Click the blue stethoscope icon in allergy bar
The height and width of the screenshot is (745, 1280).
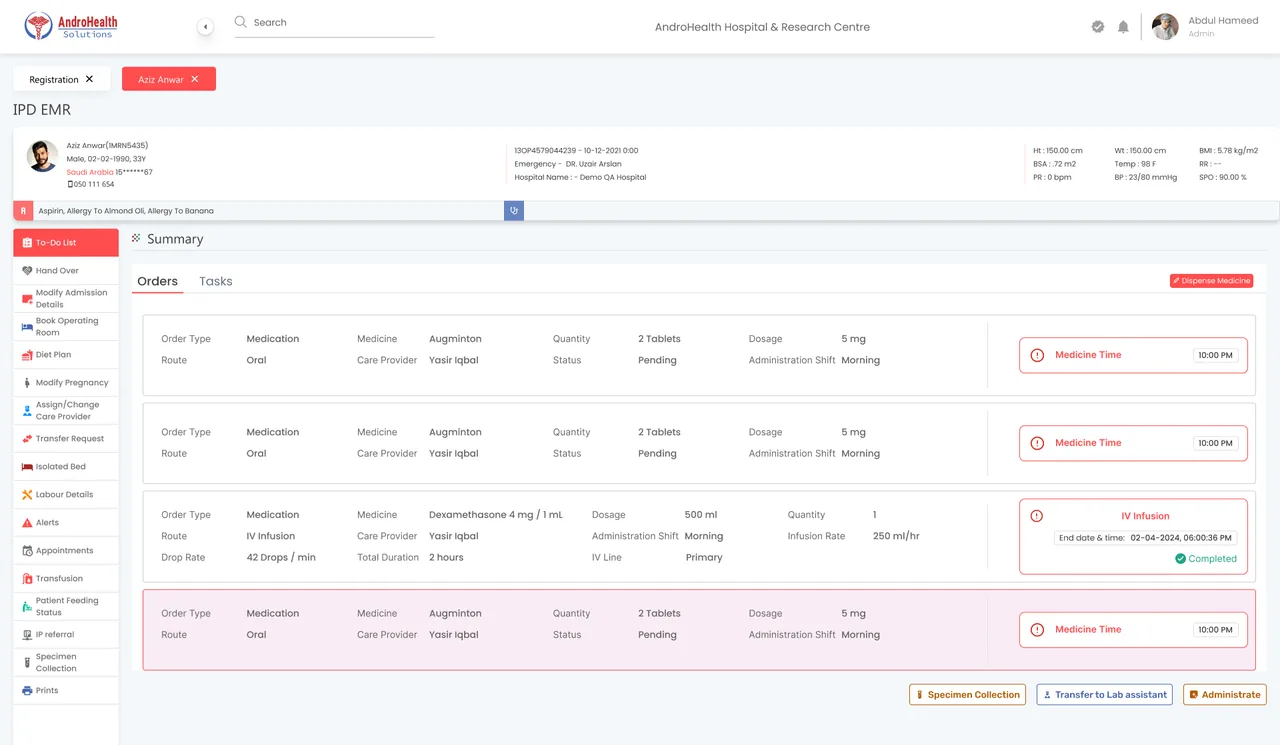click(x=514, y=211)
